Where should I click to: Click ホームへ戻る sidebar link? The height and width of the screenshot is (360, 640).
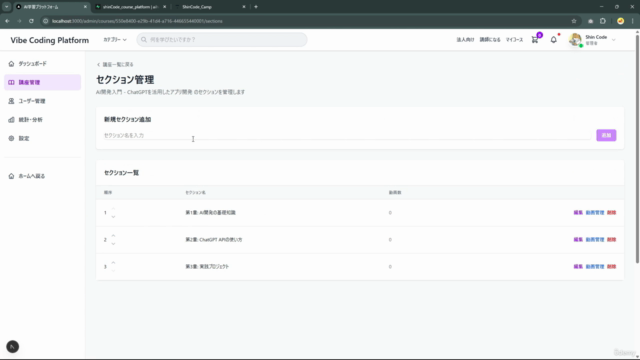click(42, 176)
